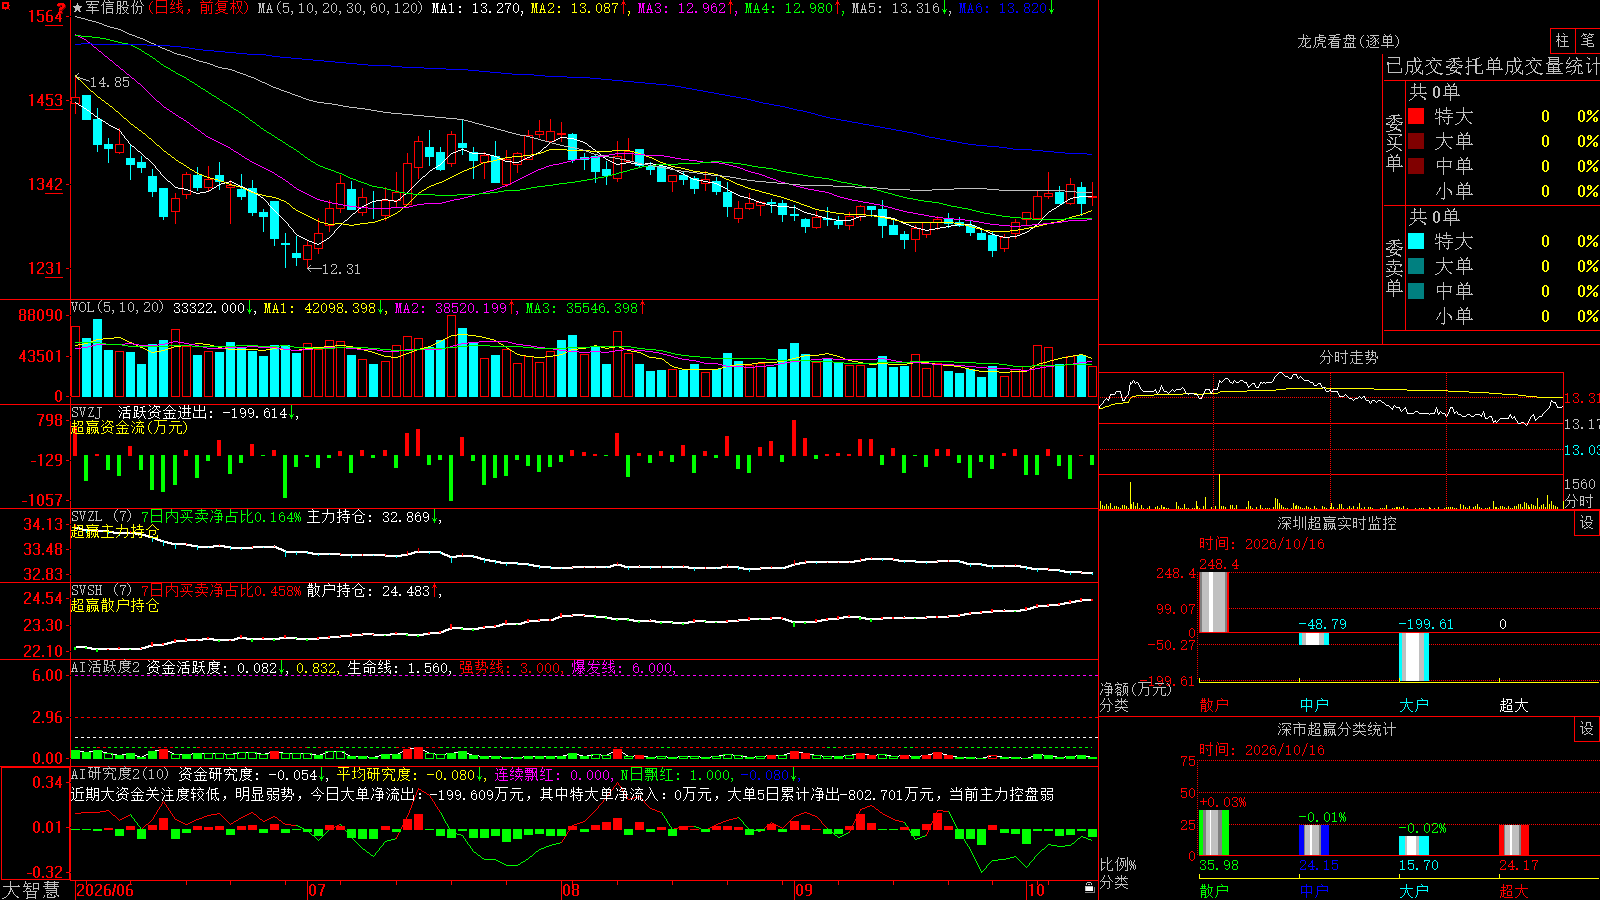Select the 07 month marker on time axis
1600x900 pixels.
point(317,890)
